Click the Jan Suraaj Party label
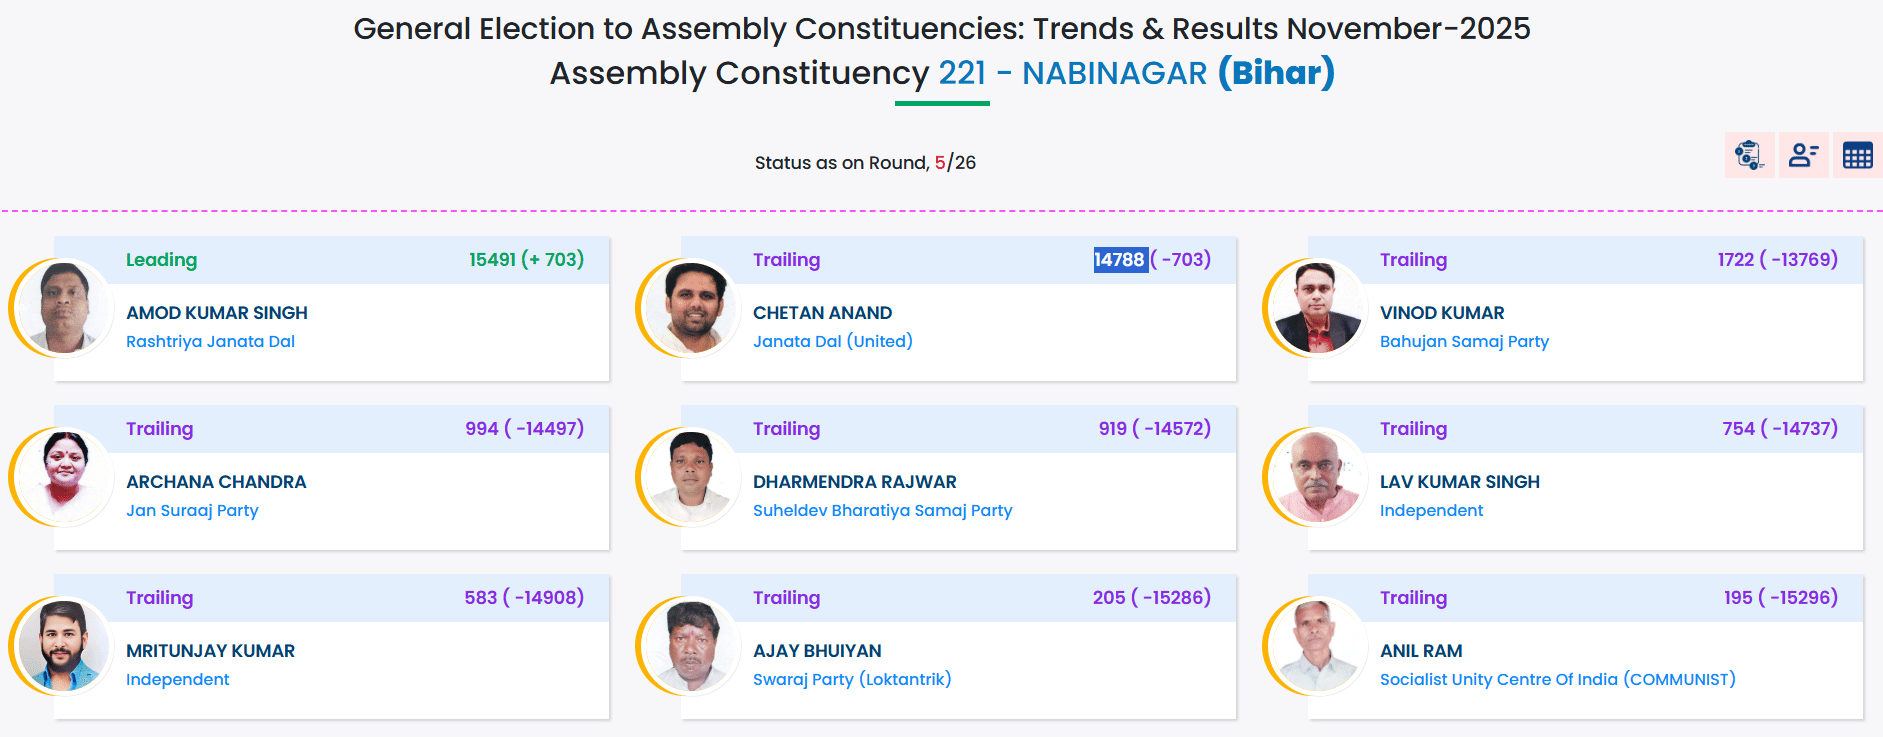 pos(192,510)
